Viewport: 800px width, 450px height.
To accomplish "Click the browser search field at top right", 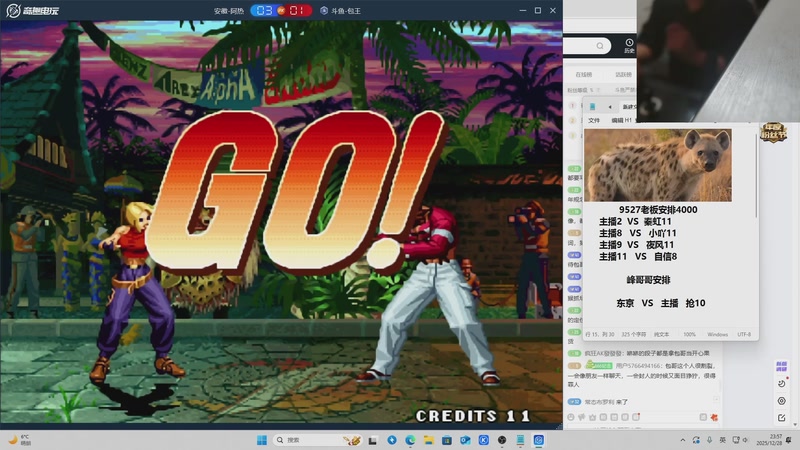I will 587,46.
